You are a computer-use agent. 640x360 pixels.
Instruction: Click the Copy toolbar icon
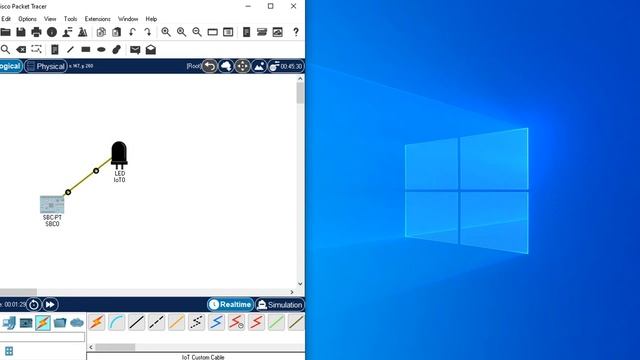point(101,32)
